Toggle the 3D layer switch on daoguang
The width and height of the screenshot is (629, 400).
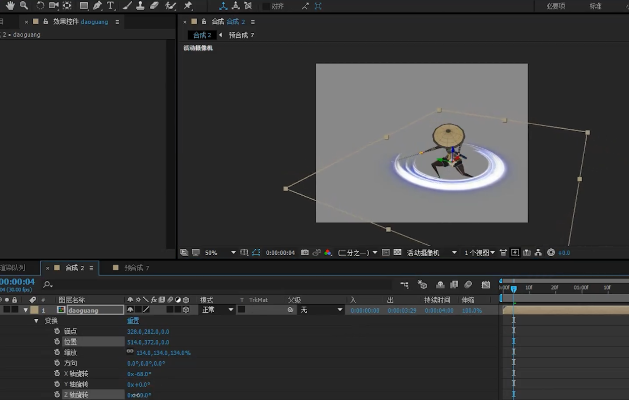pos(186,310)
